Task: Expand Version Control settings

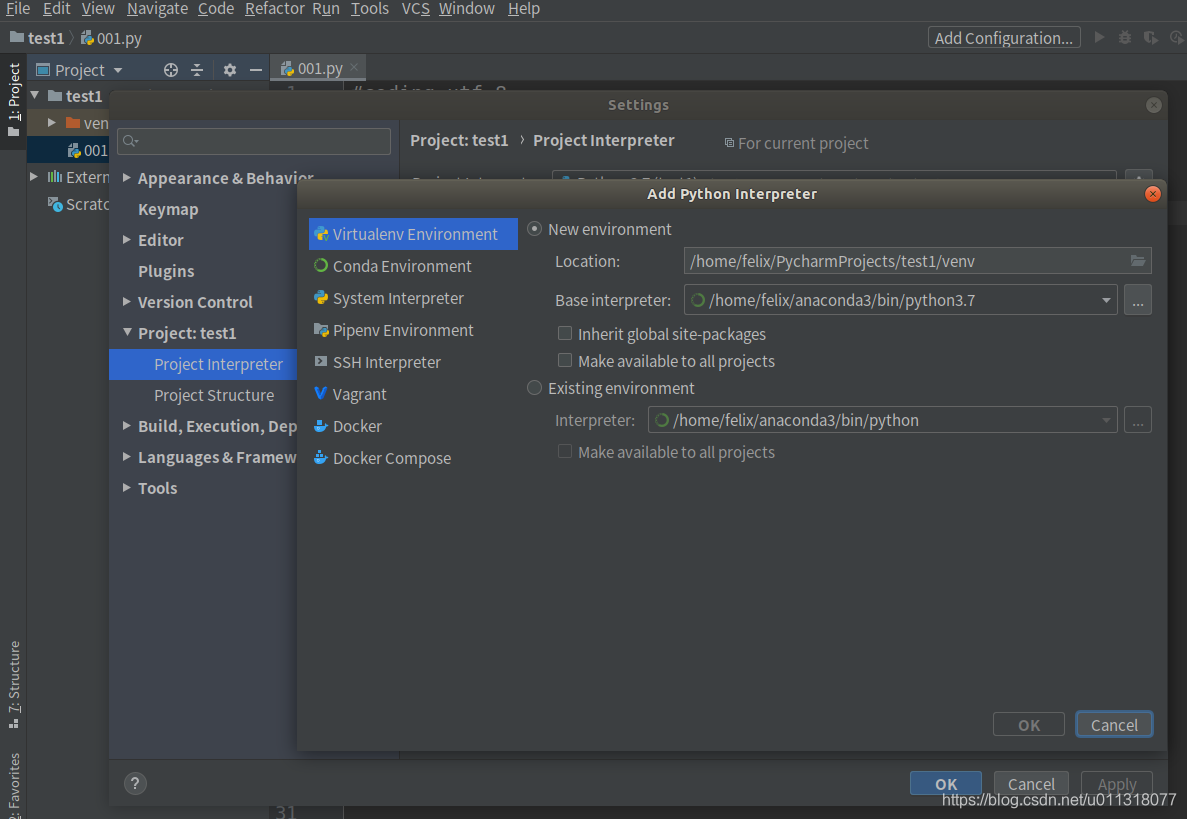Action: point(126,301)
